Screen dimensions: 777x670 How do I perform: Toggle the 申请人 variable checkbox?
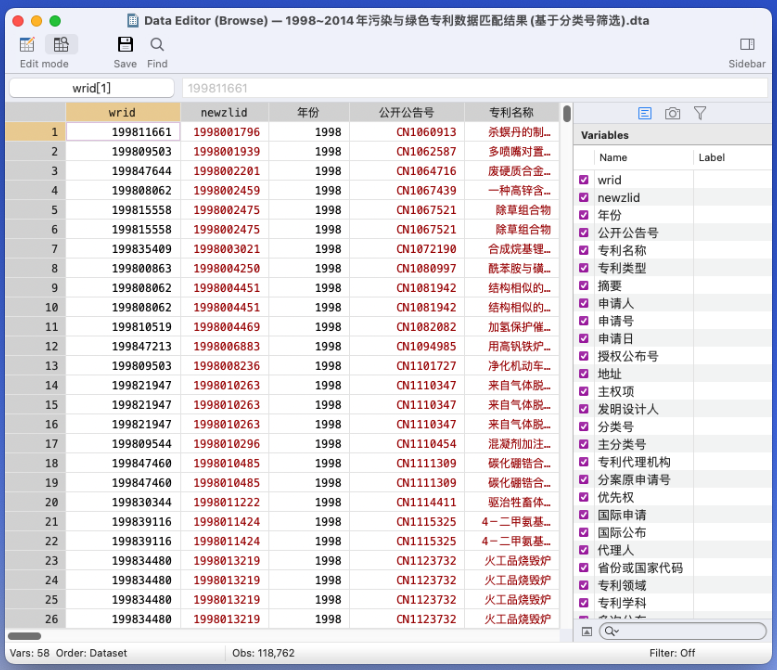[584, 303]
